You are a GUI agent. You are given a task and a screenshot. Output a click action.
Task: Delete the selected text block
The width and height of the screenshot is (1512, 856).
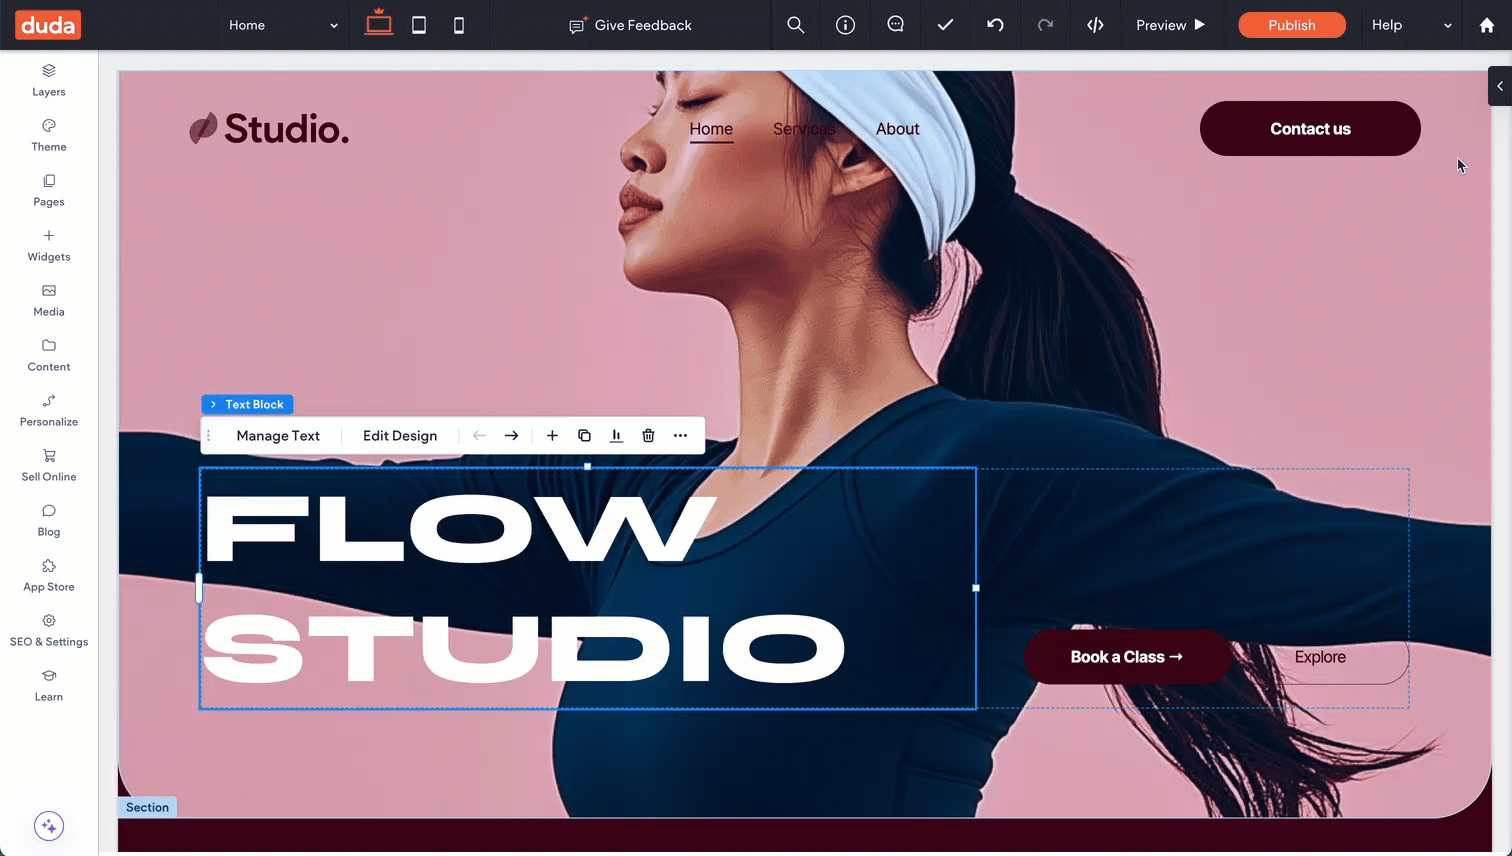[648, 436]
